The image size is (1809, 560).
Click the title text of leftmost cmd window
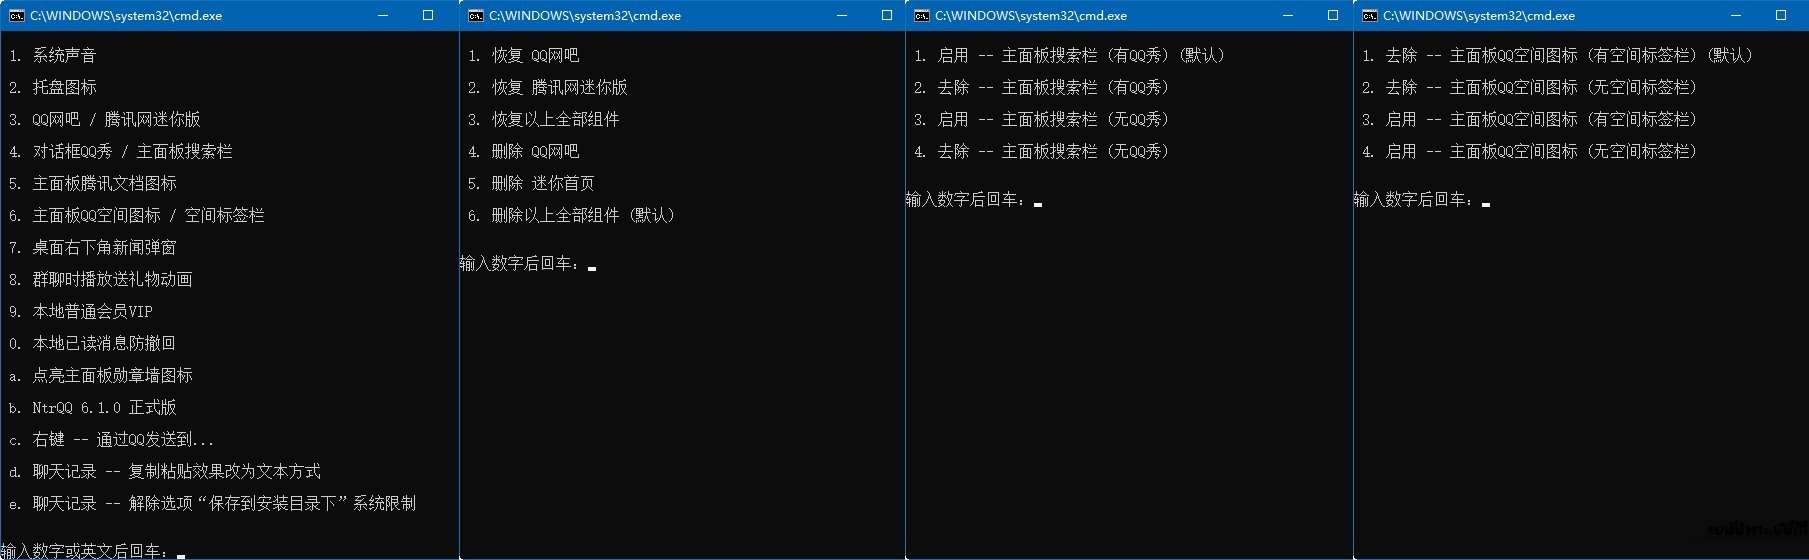126,16
